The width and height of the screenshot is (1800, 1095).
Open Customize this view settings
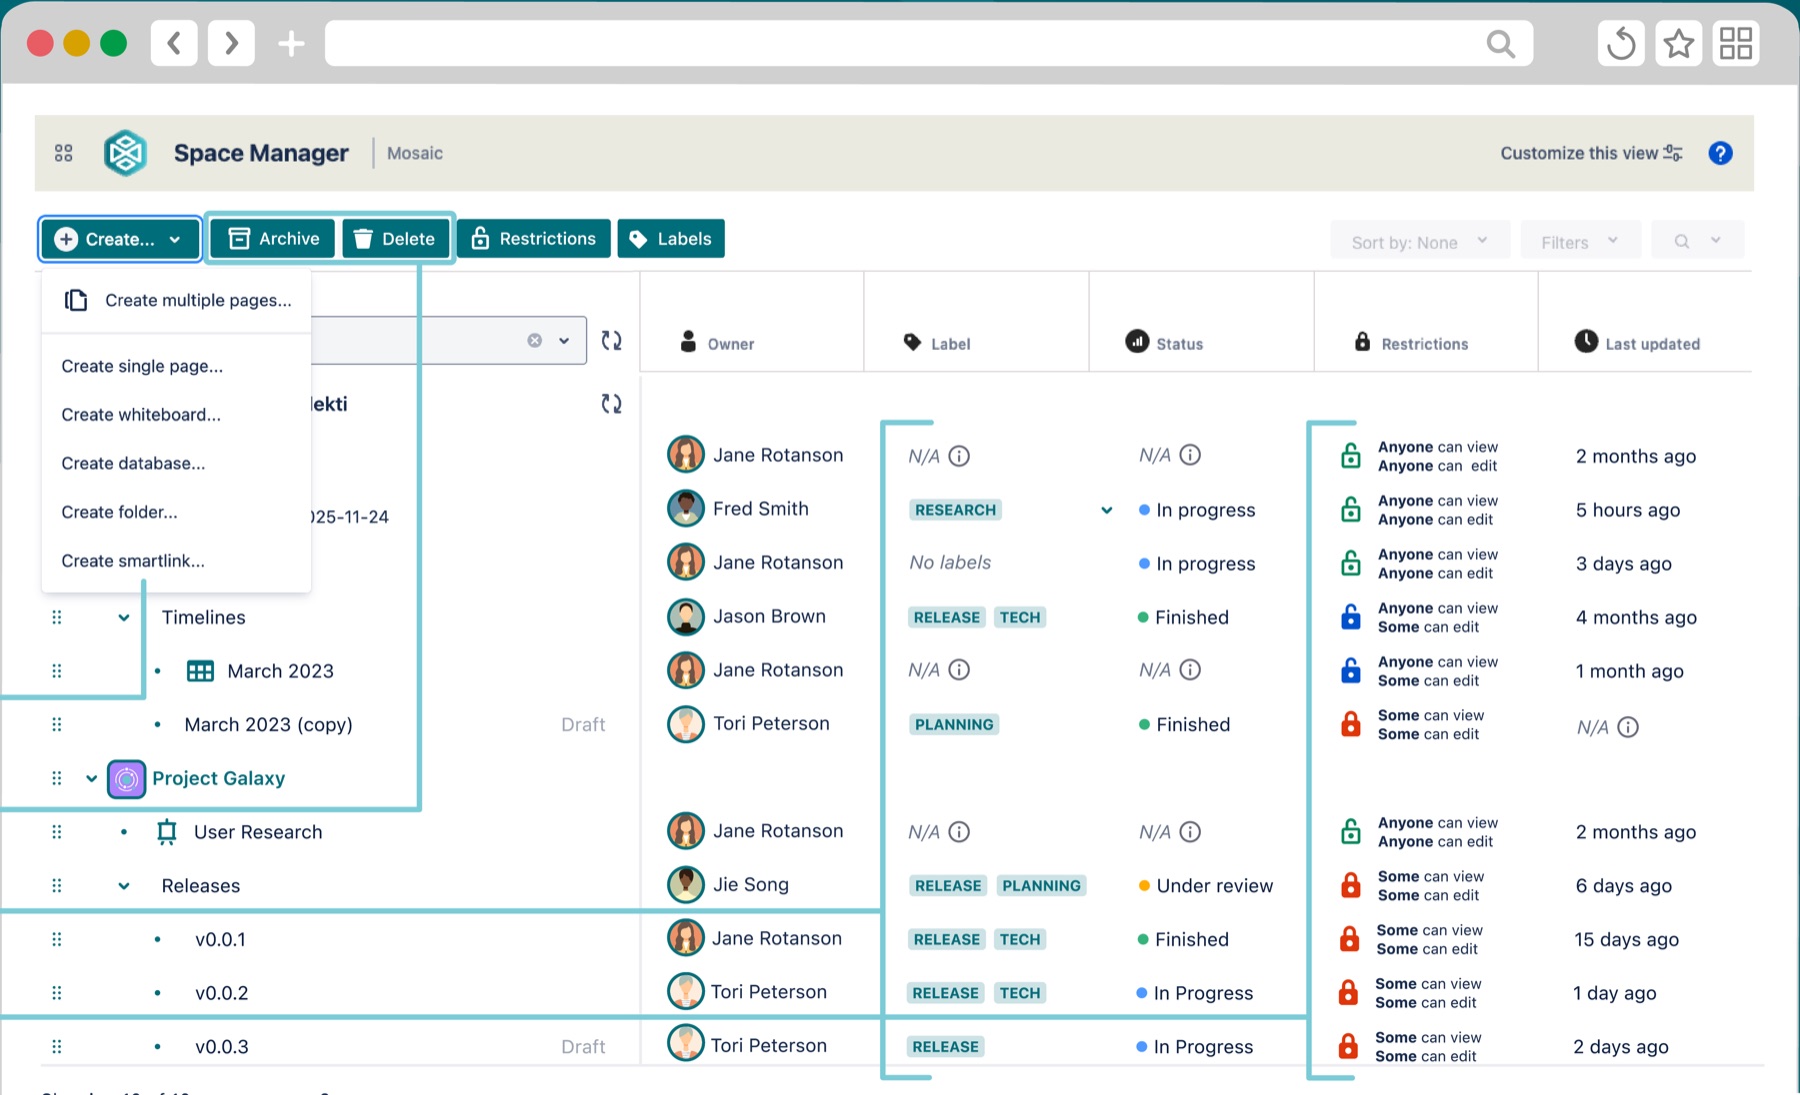pos(1591,153)
